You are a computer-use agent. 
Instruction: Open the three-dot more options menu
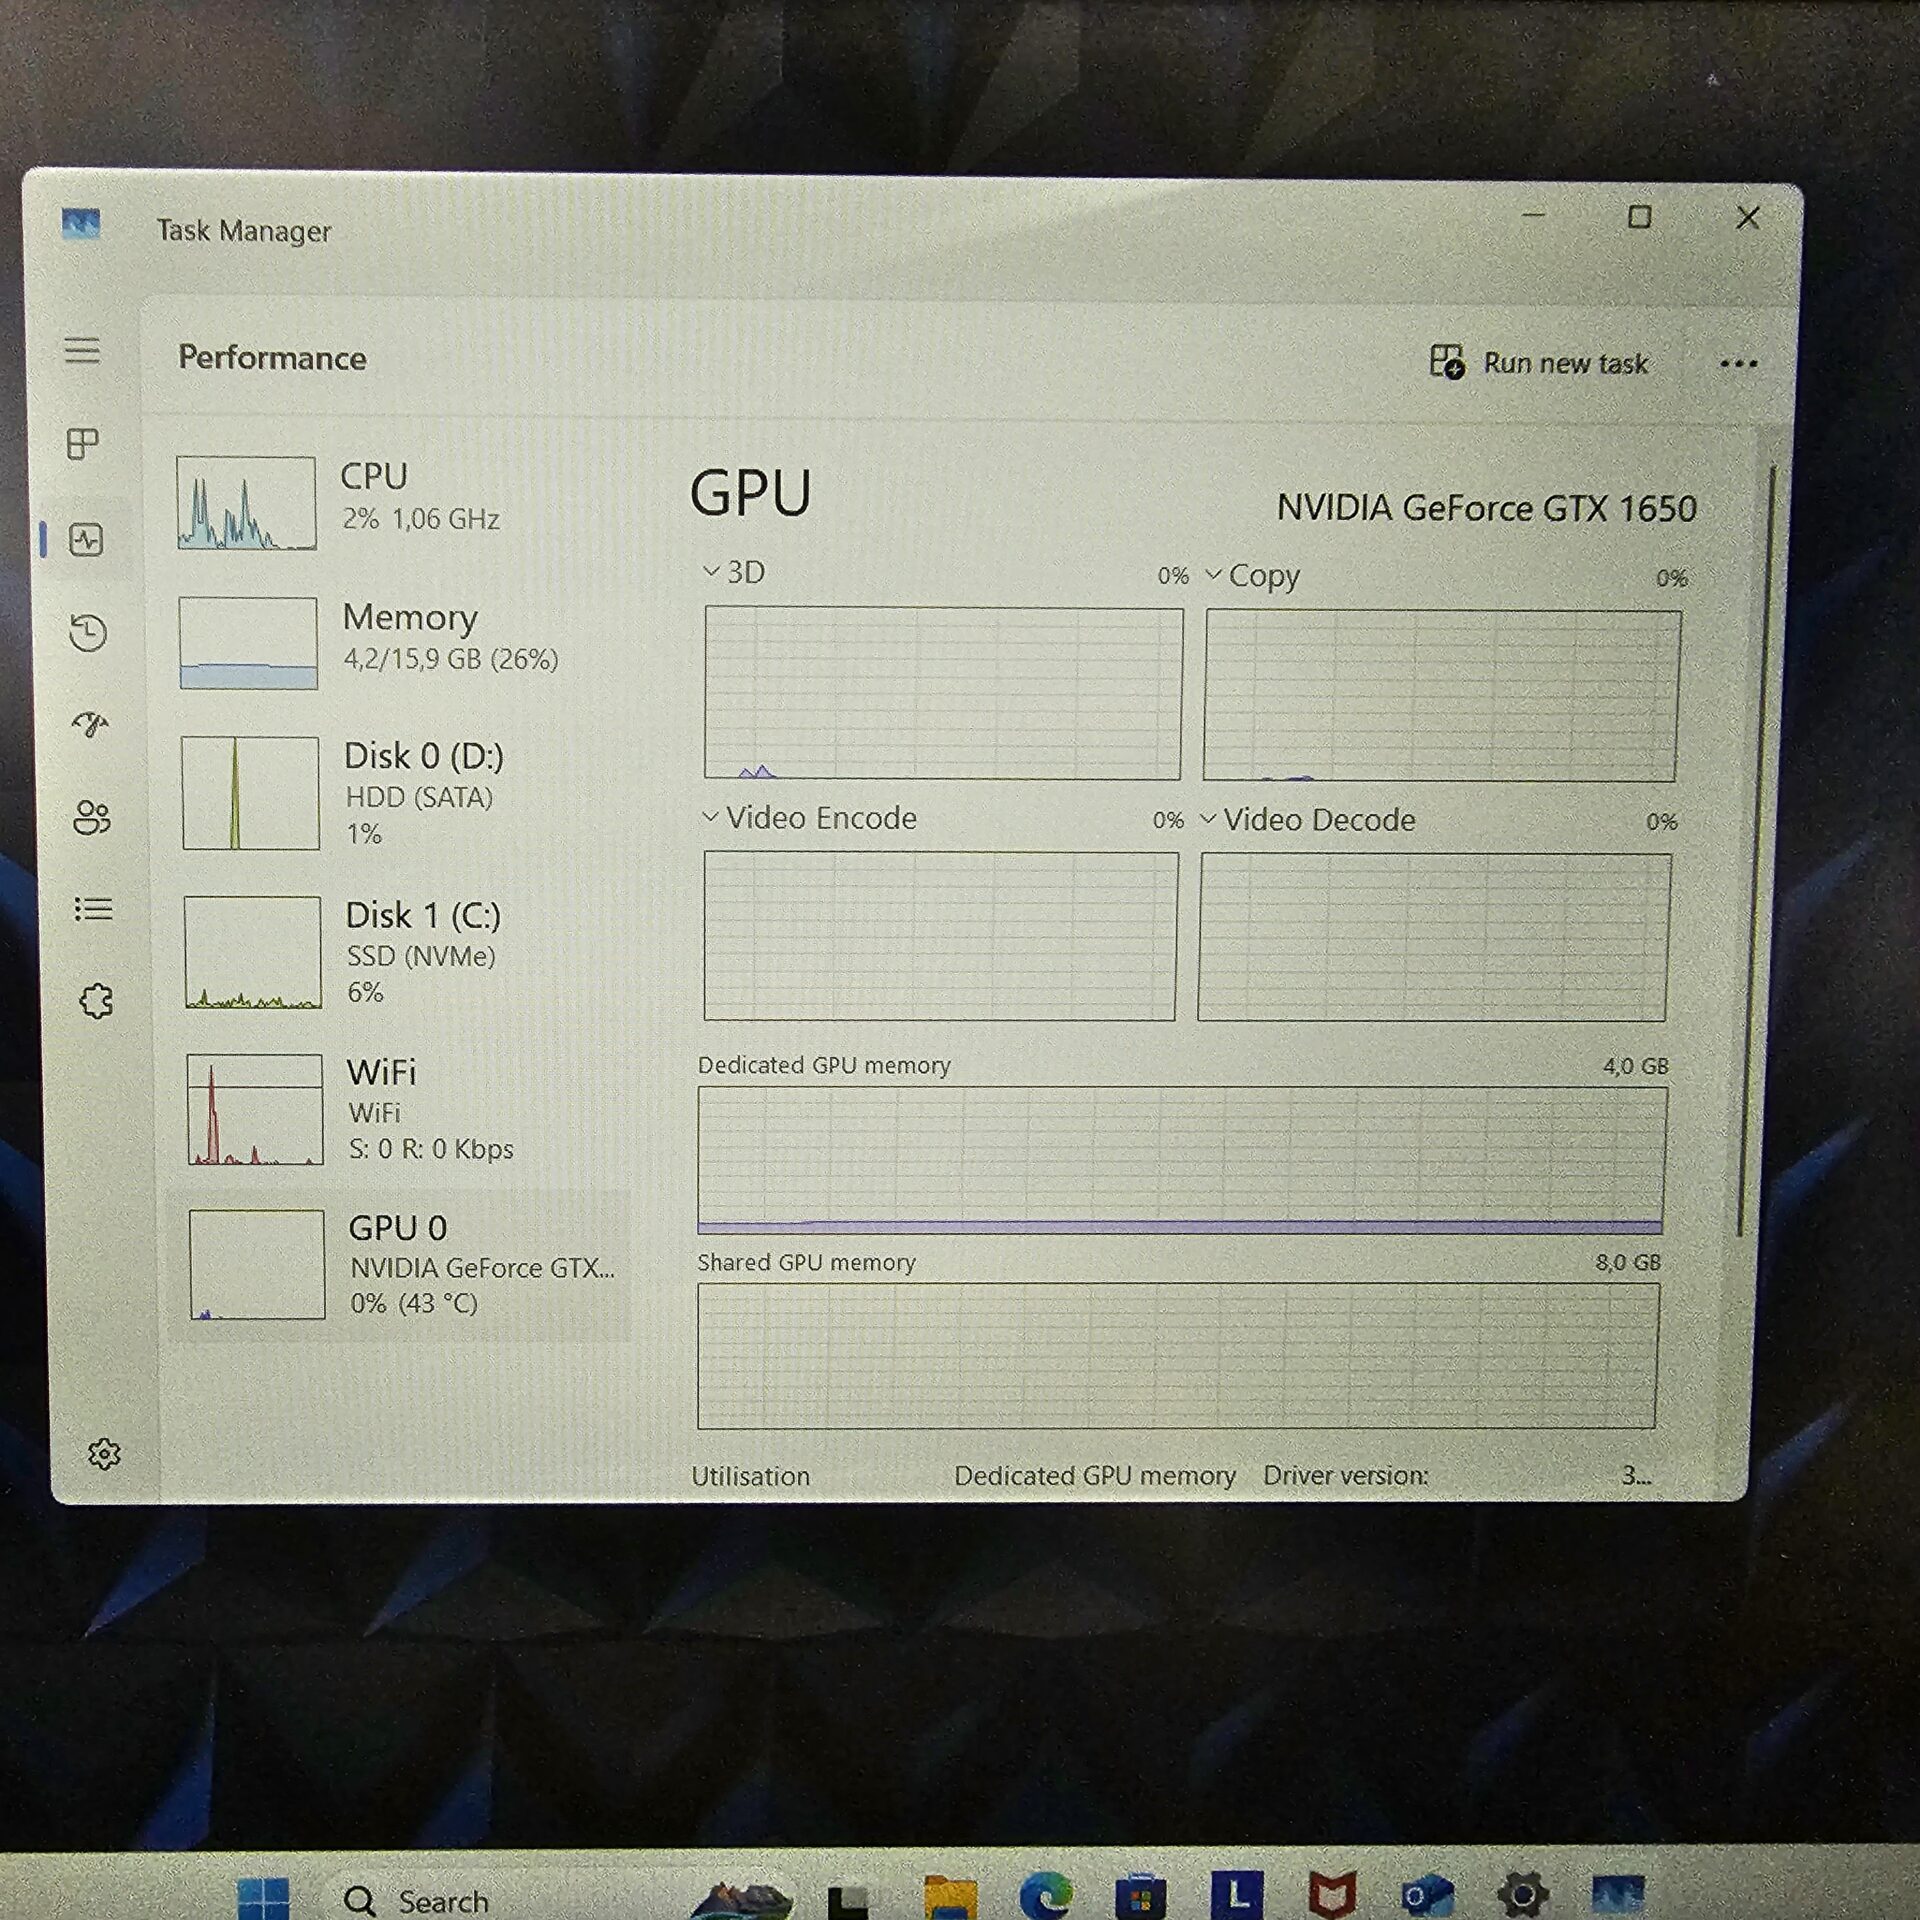click(1738, 364)
